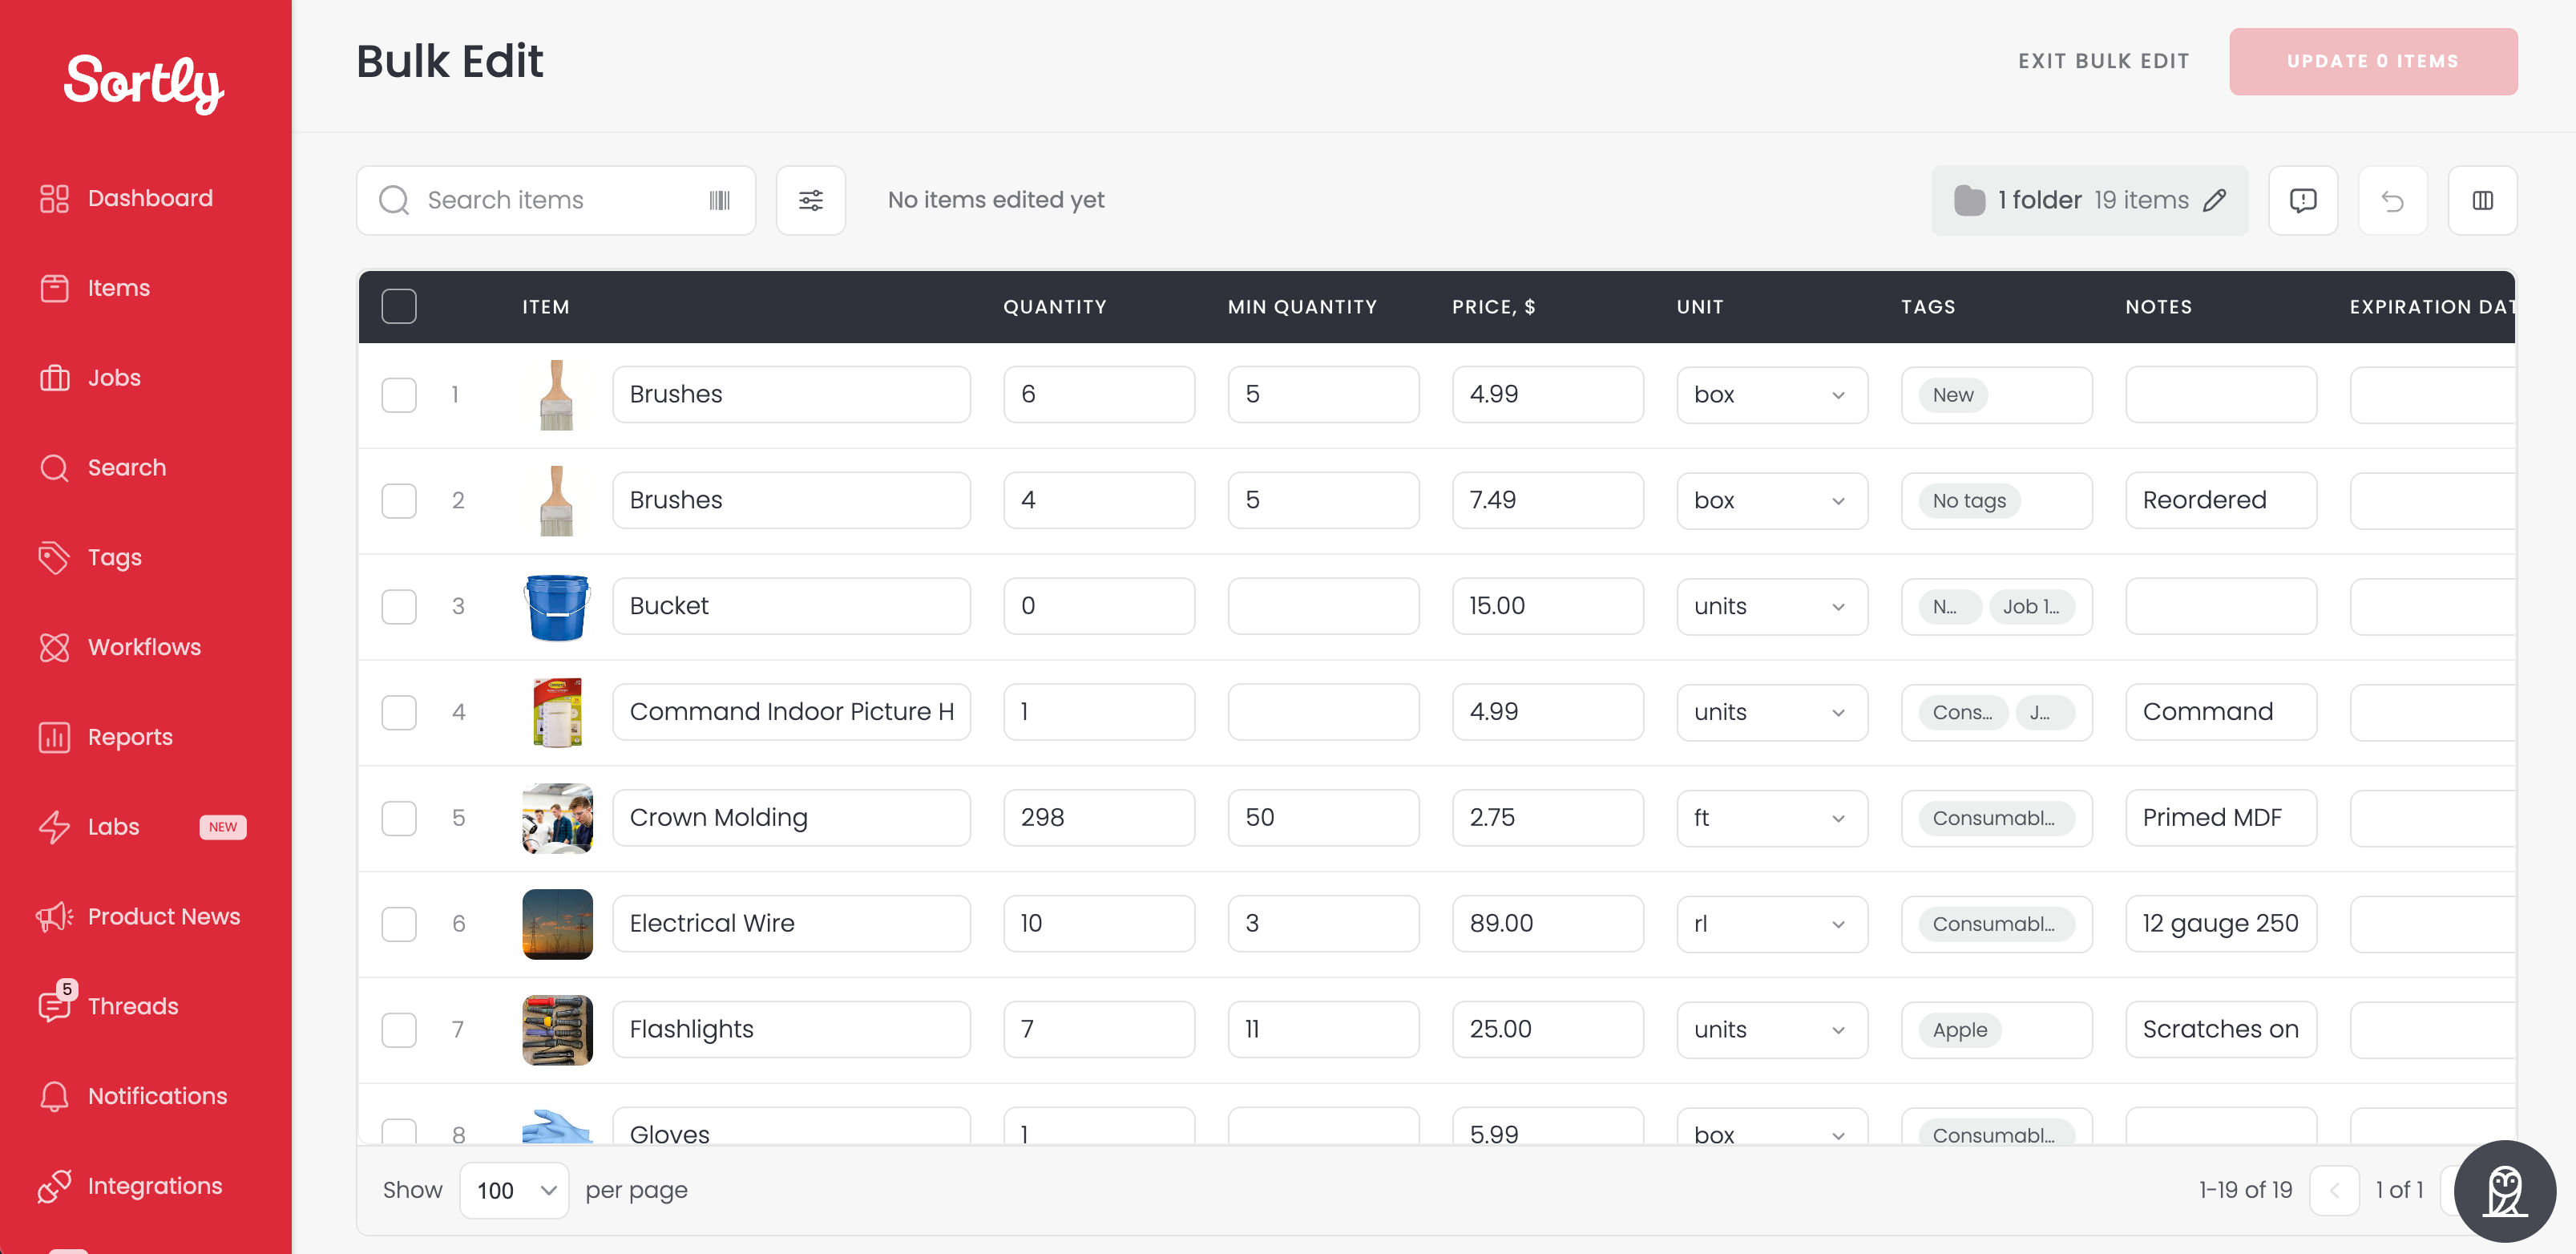Open the owl help chat icon
Screen dimensions: 2576x1254
tap(2505, 1191)
